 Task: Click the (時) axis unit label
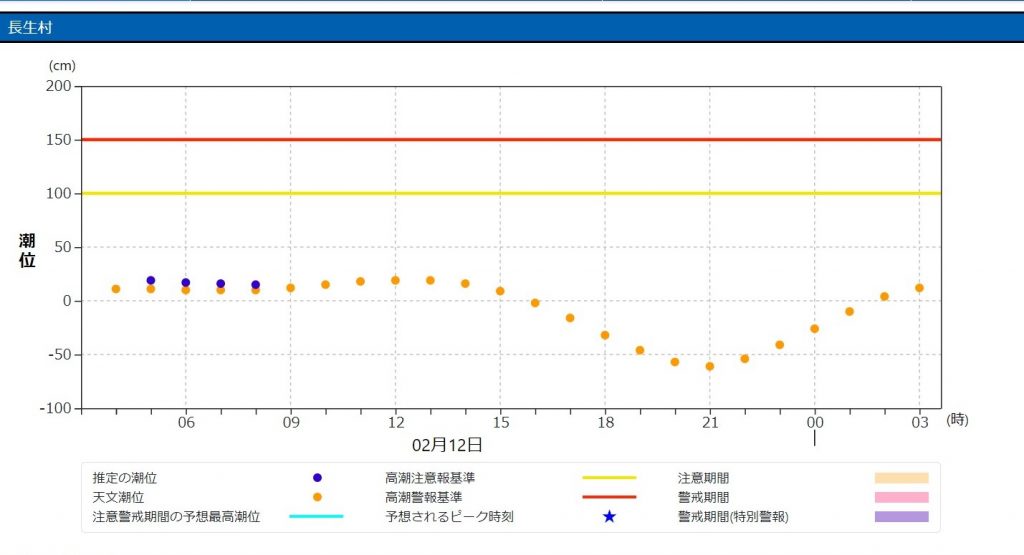tap(957, 420)
